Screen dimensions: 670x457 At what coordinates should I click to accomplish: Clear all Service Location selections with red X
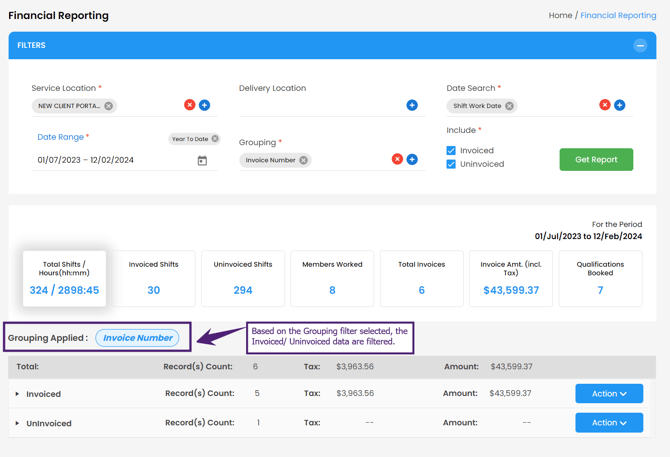click(x=190, y=105)
